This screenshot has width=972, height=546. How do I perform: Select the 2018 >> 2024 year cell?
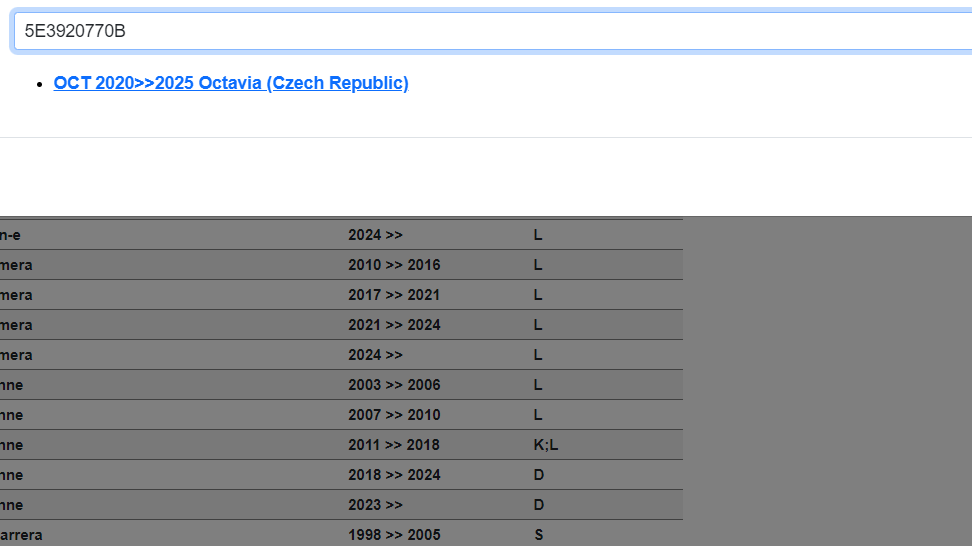click(394, 475)
